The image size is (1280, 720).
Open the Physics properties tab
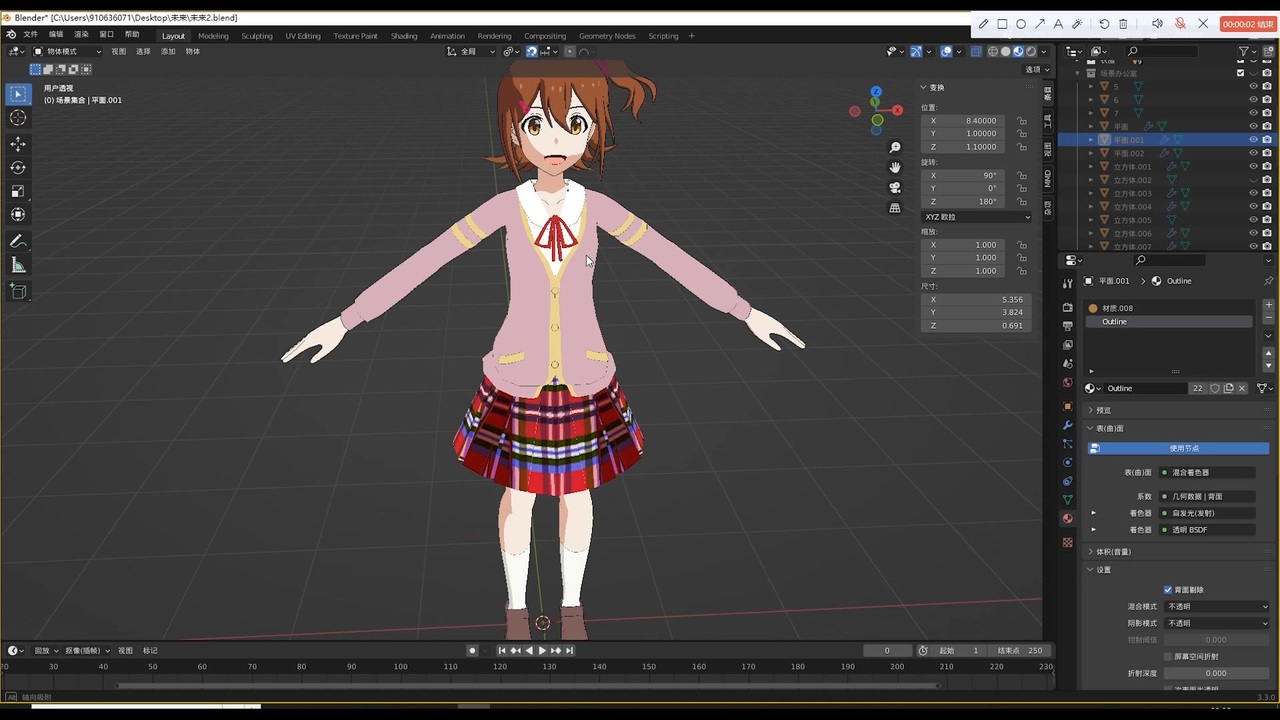click(x=1068, y=462)
